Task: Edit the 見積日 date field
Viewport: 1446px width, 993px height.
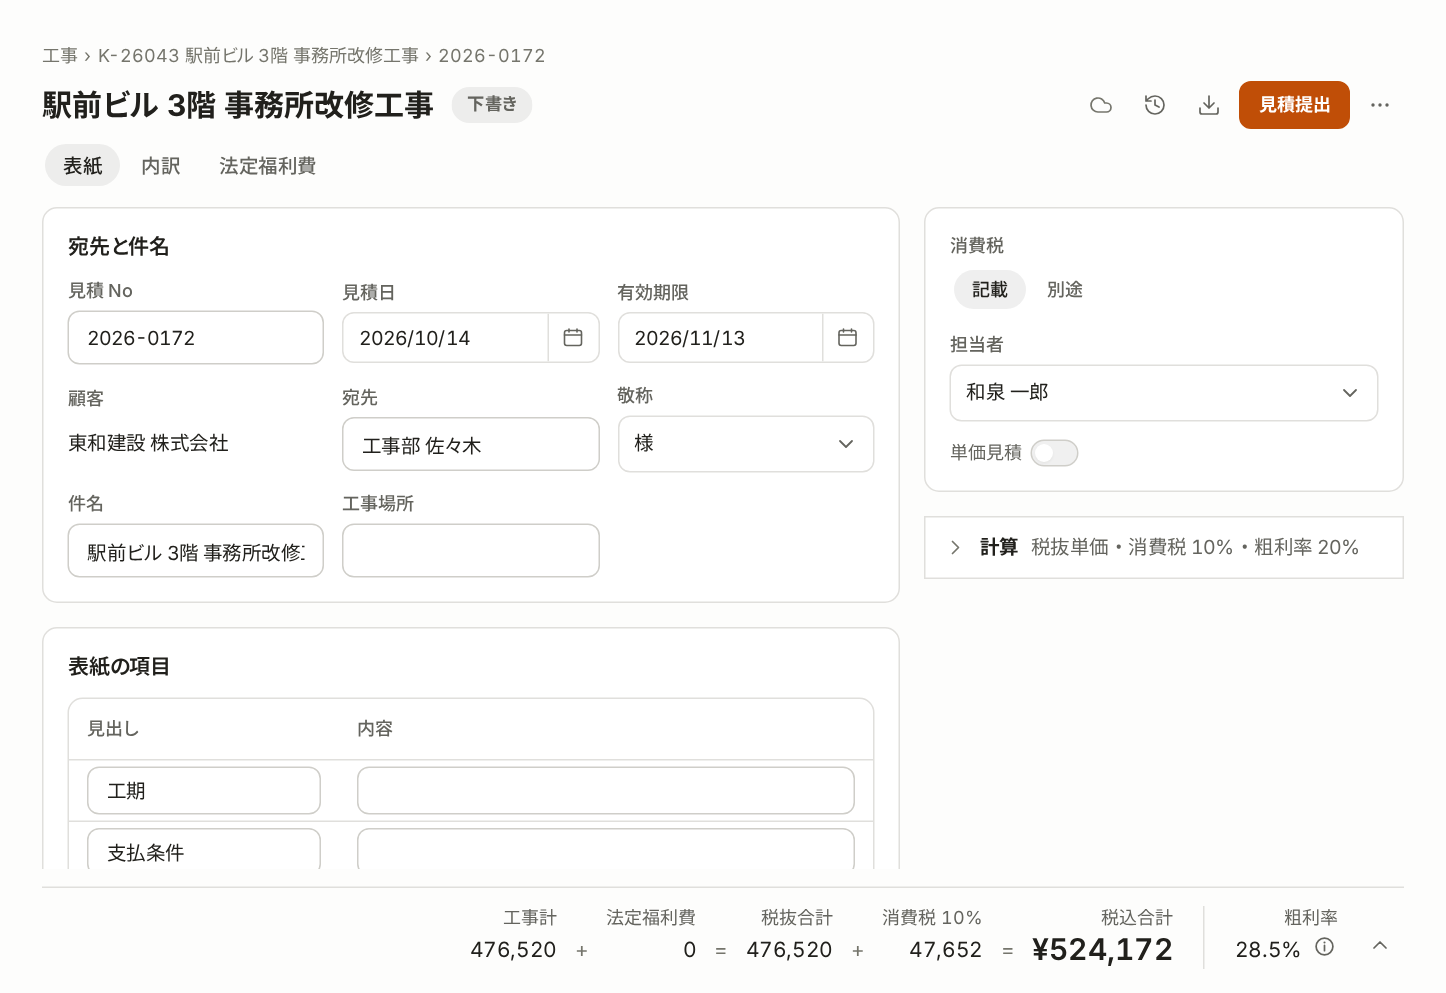Action: [445, 338]
